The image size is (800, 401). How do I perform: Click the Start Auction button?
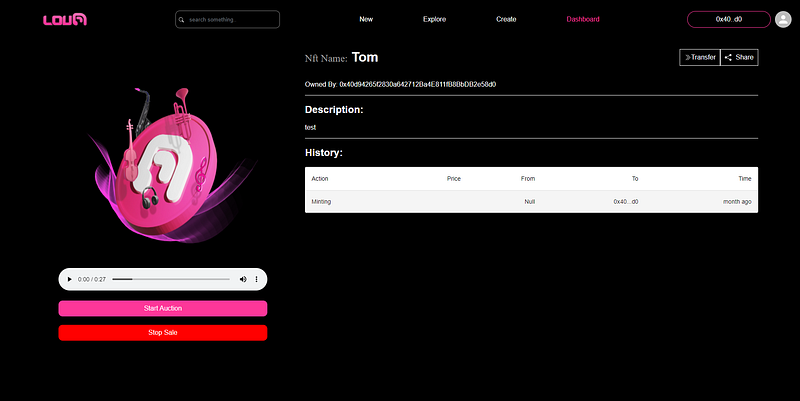coord(163,308)
